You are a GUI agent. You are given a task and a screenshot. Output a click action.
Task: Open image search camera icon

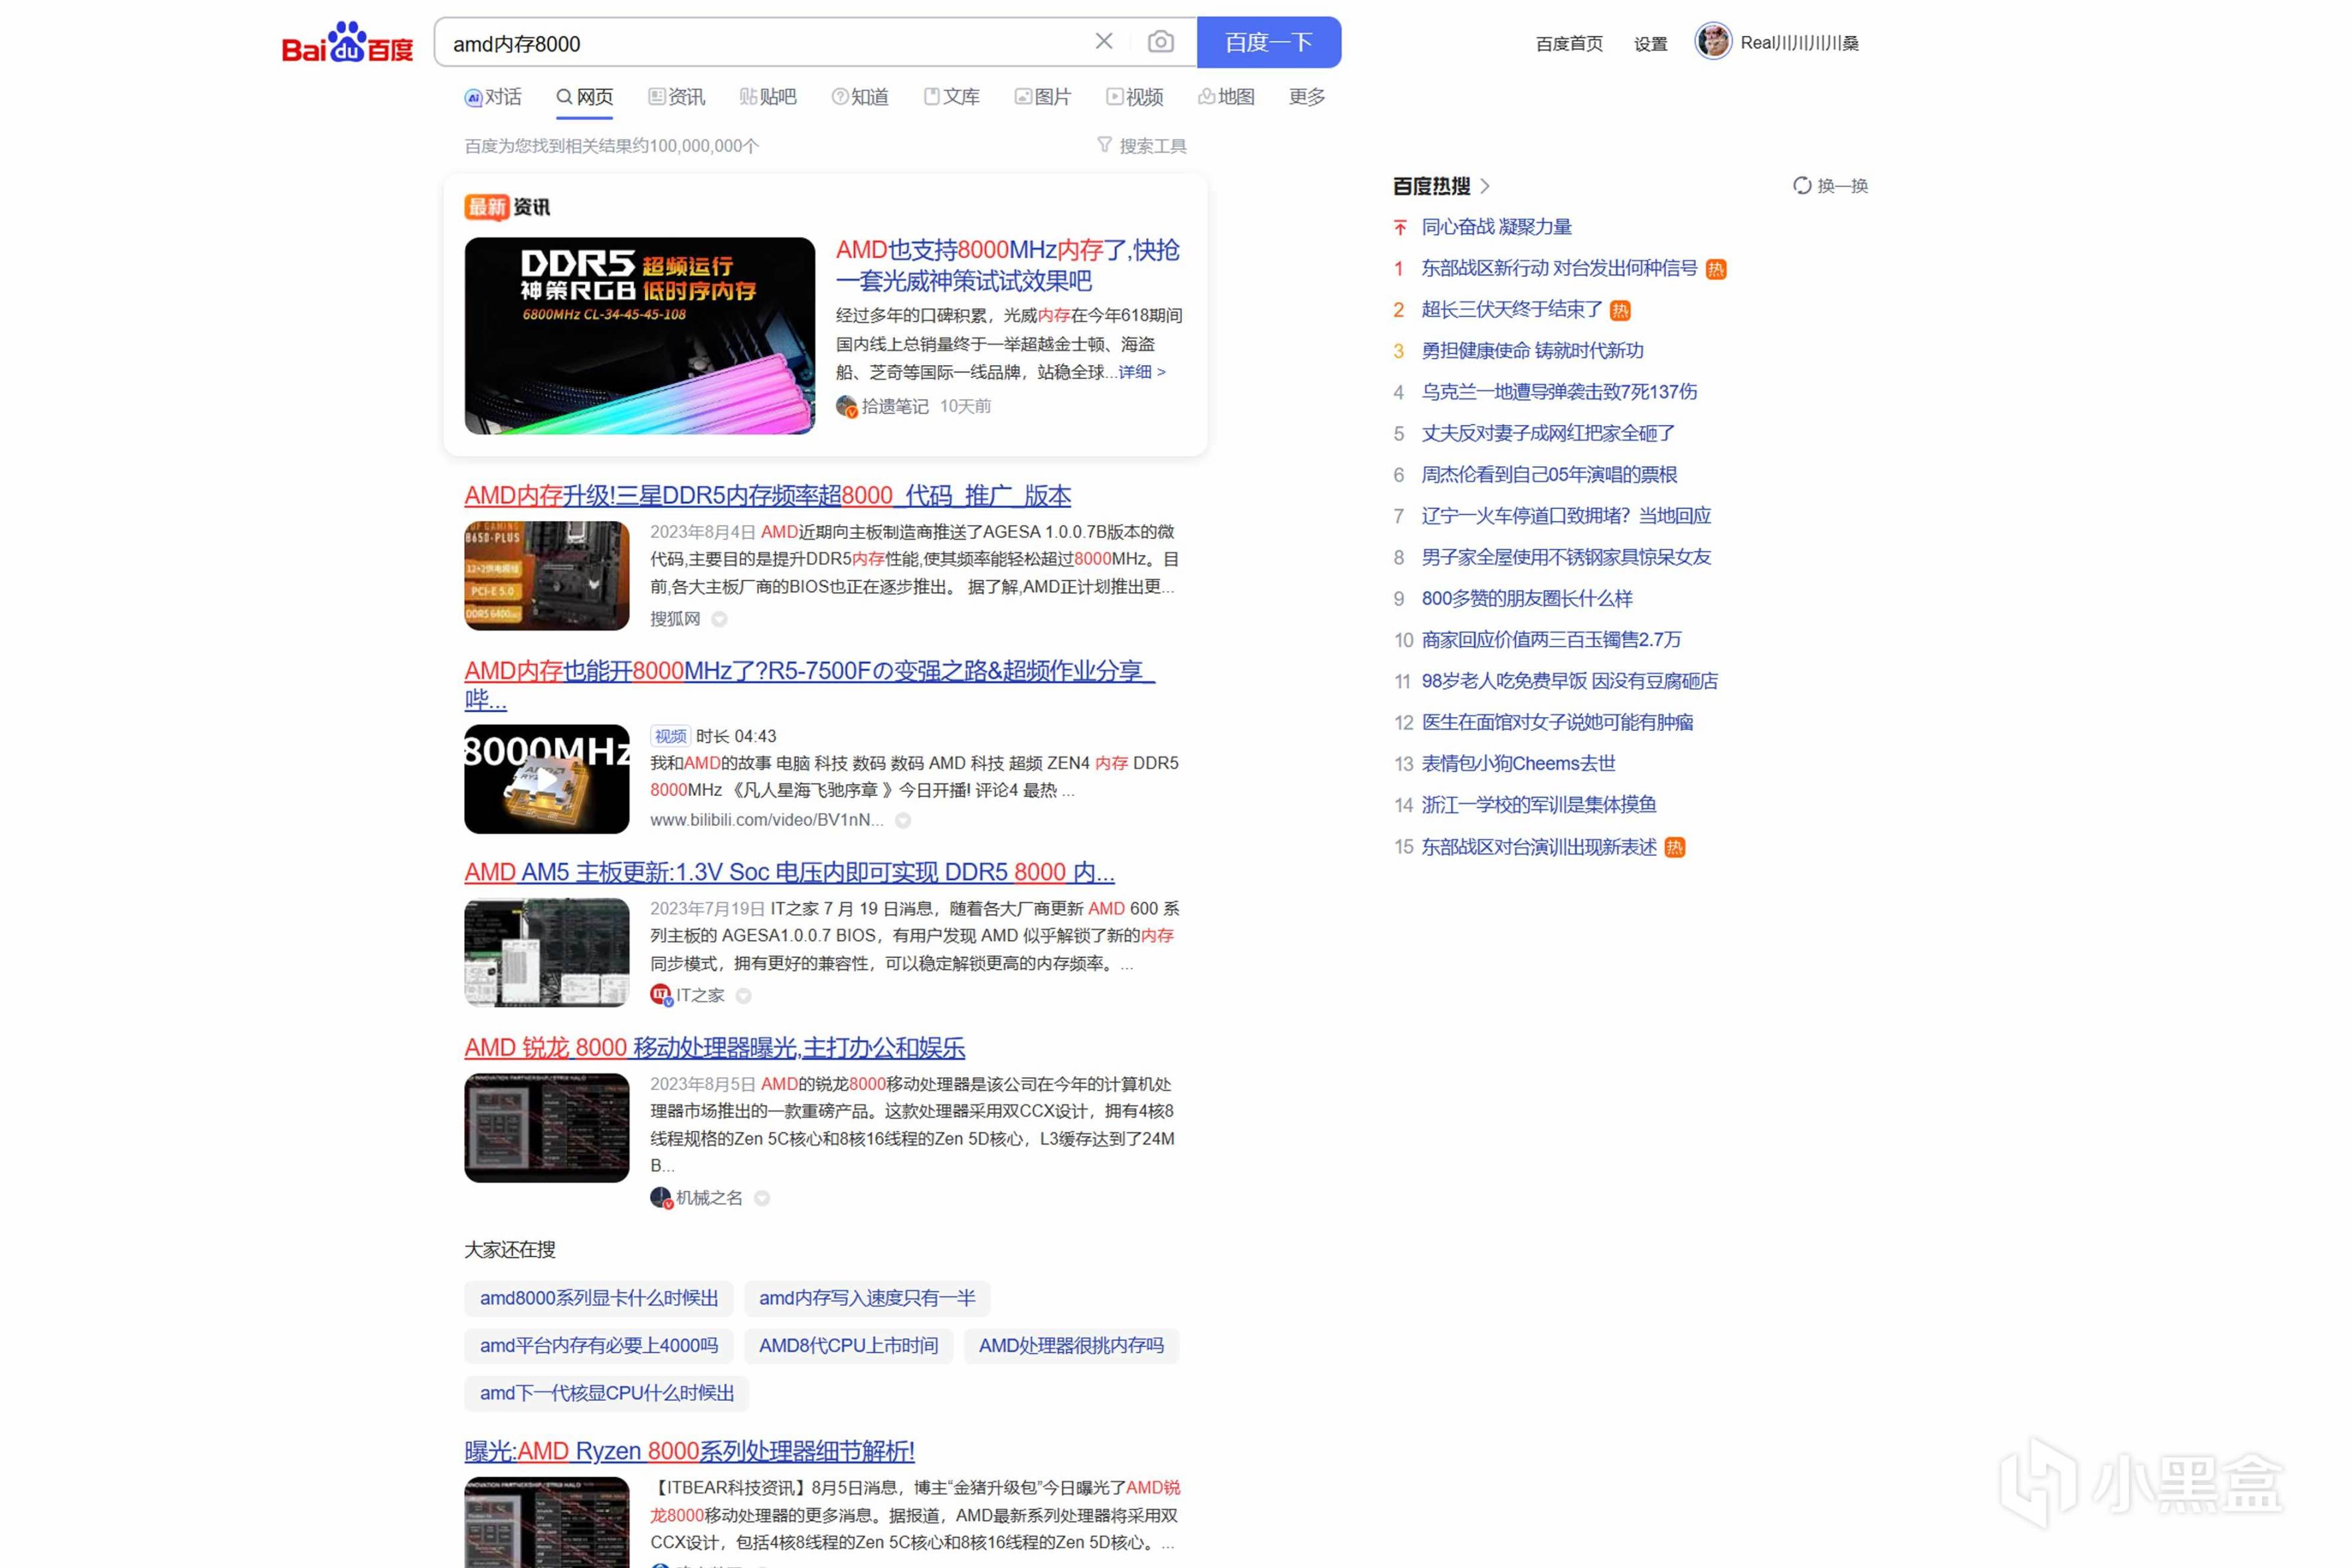1161,42
